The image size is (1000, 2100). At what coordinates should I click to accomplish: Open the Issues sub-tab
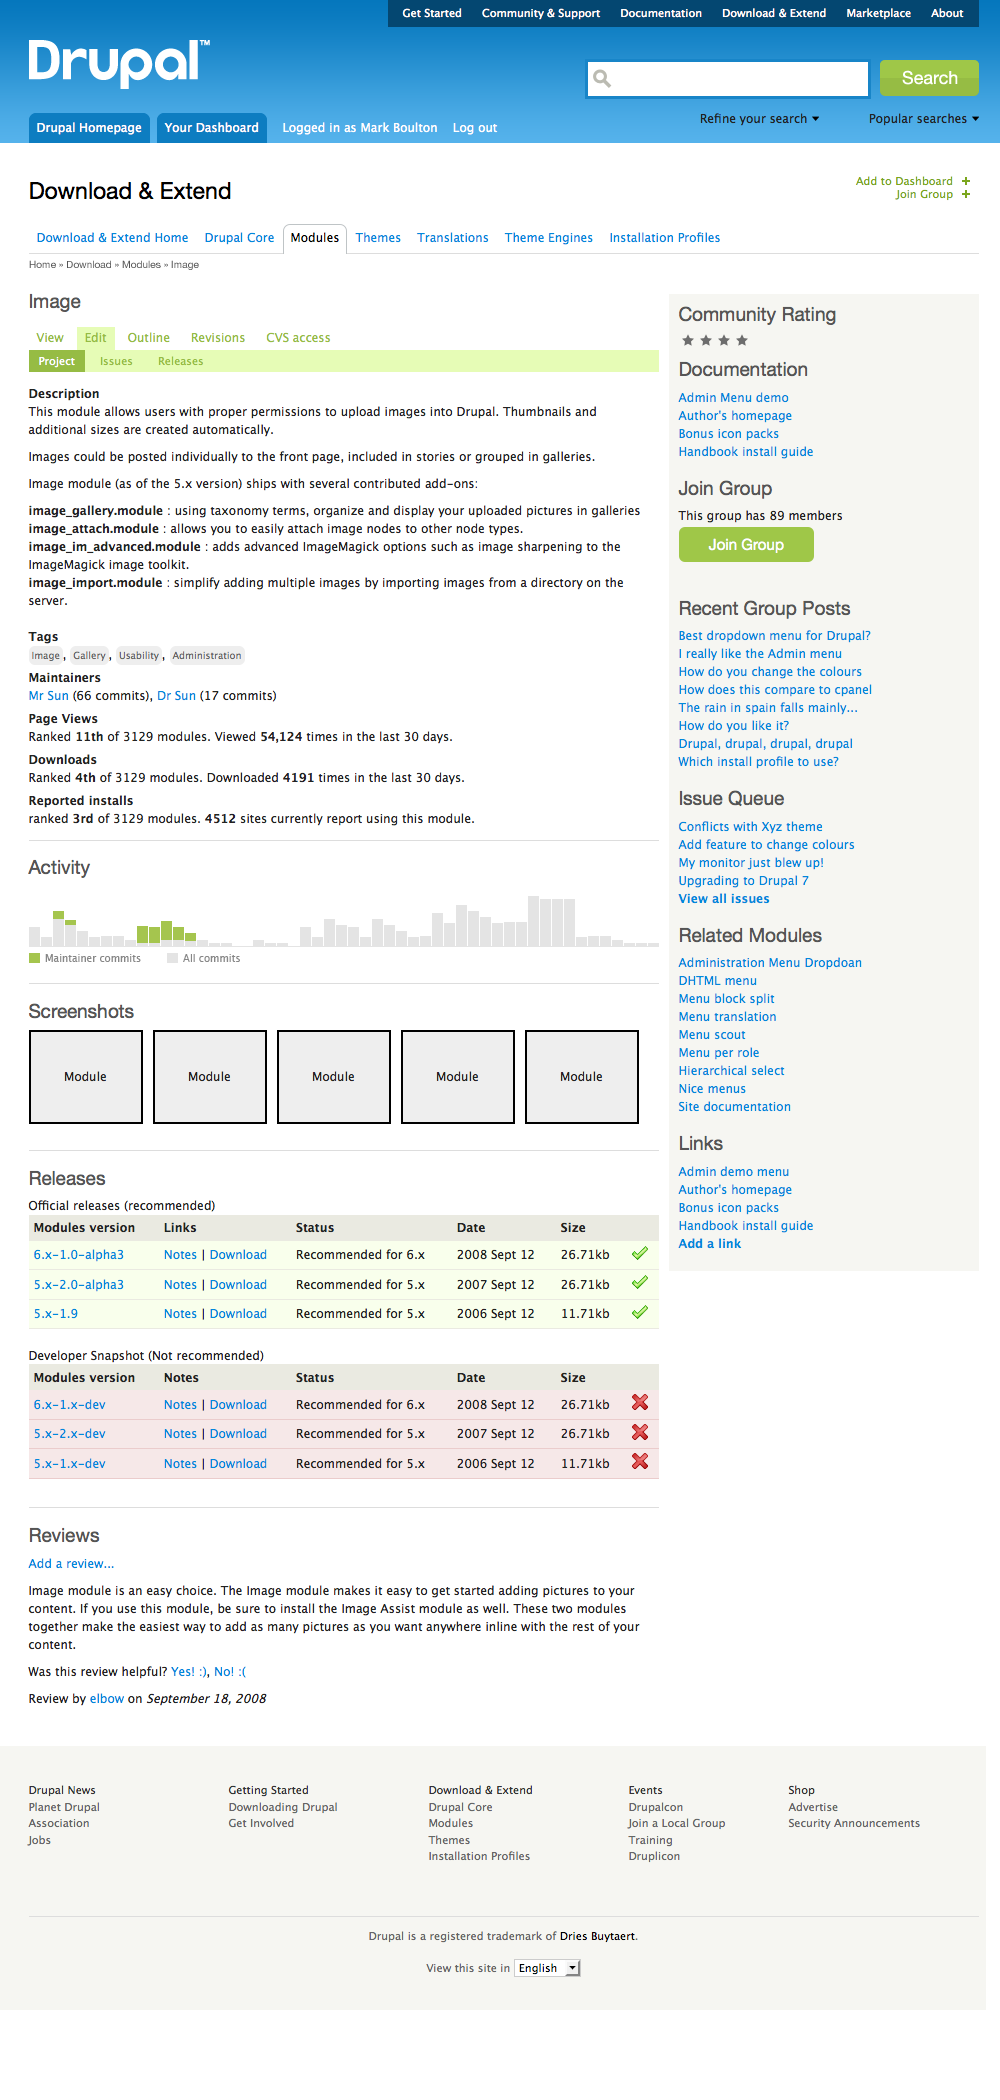[x=116, y=361]
